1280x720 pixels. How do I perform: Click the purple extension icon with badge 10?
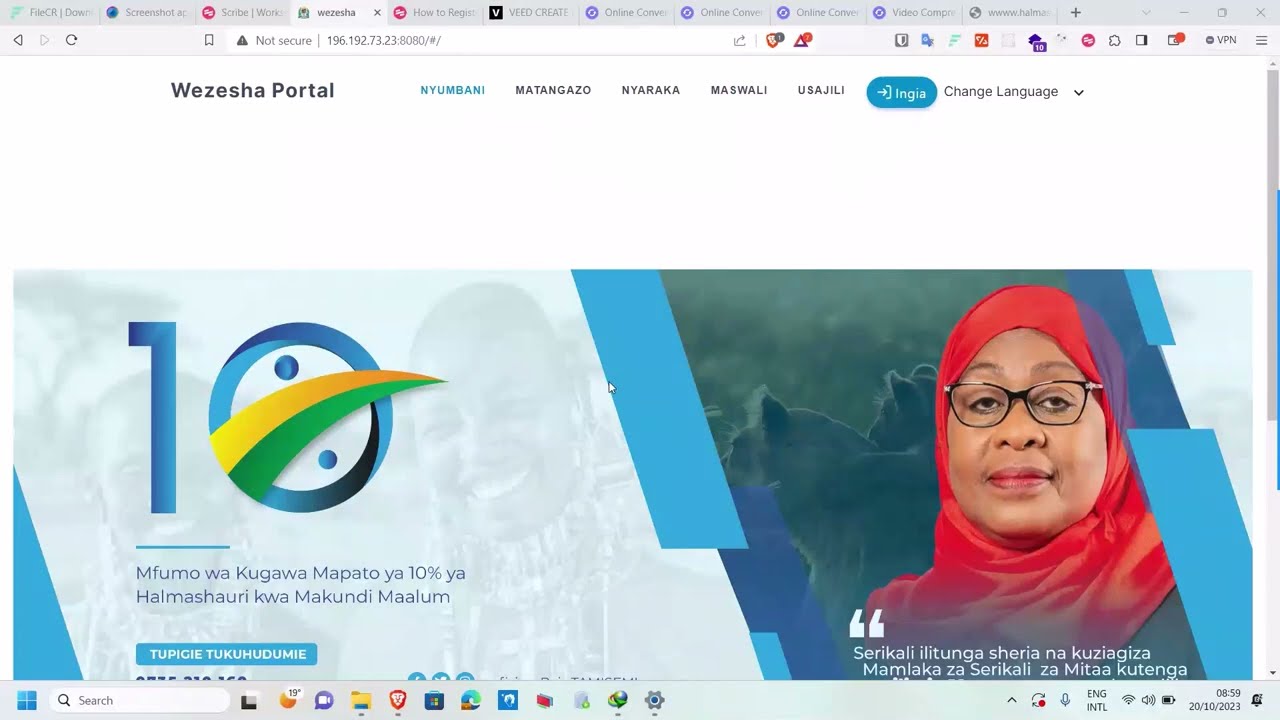tap(1036, 41)
